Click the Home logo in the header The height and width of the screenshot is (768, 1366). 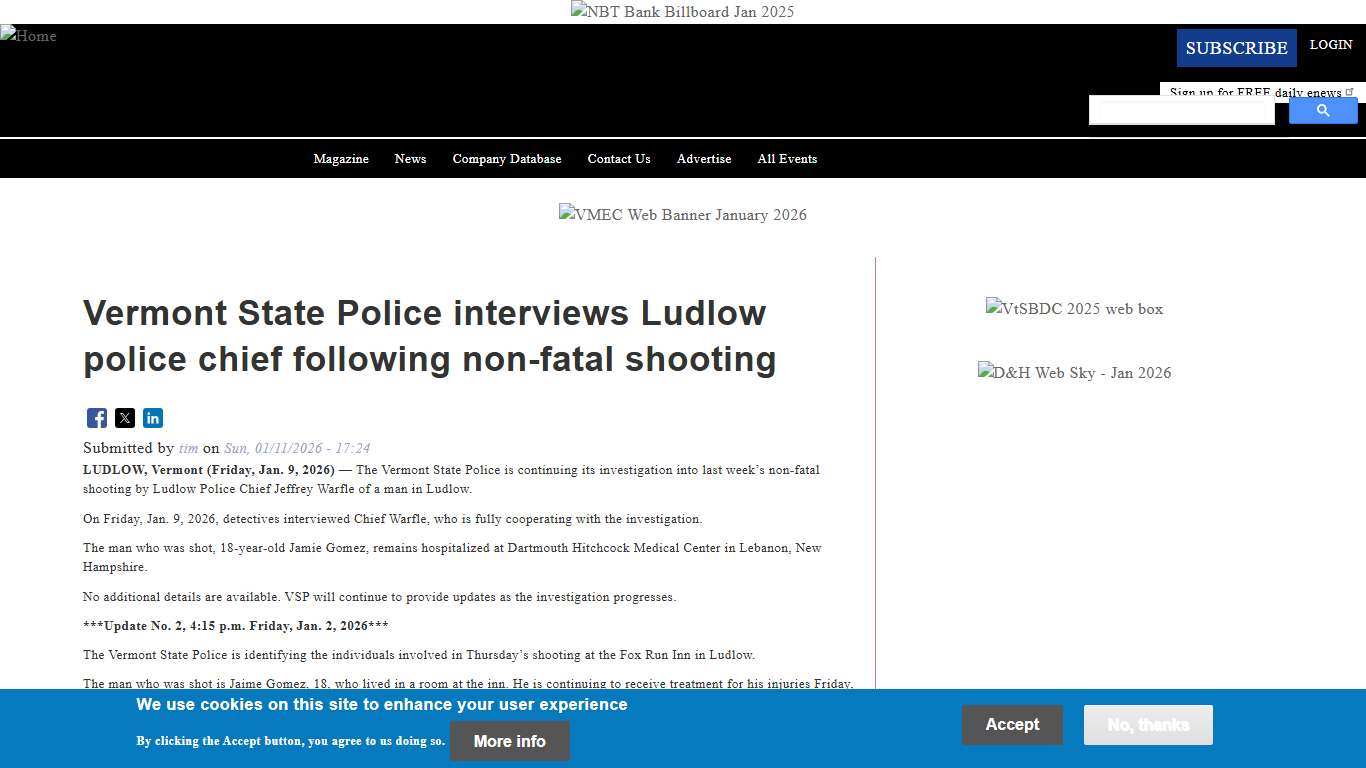[x=29, y=36]
